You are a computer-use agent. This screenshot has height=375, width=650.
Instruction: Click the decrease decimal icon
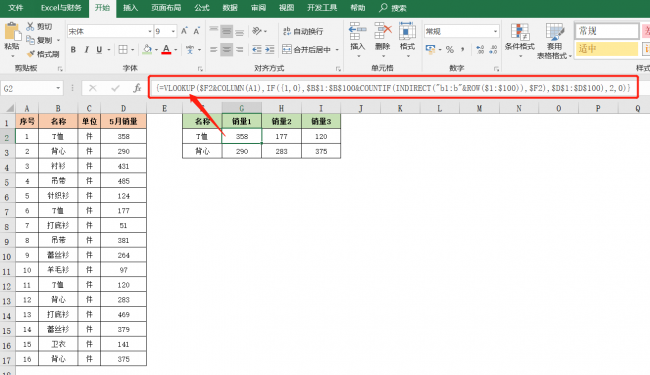click(493, 50)
